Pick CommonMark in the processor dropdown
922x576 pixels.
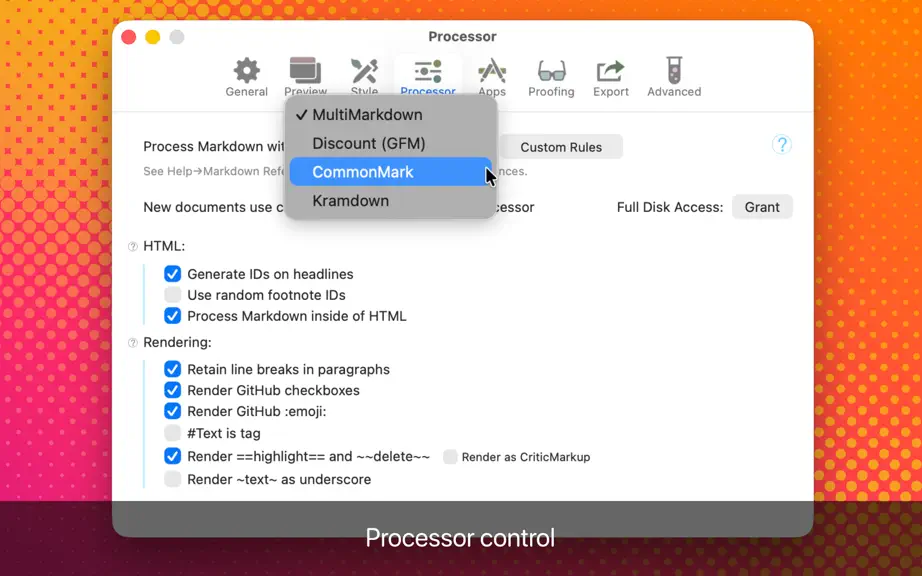(x=390, y=172)
